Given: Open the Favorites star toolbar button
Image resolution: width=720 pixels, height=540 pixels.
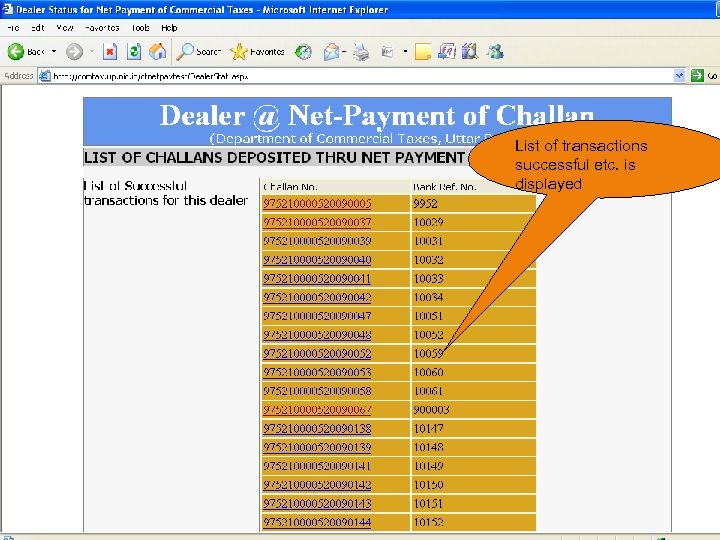Looking at the screenshot, I should click(x=257, y=51).
